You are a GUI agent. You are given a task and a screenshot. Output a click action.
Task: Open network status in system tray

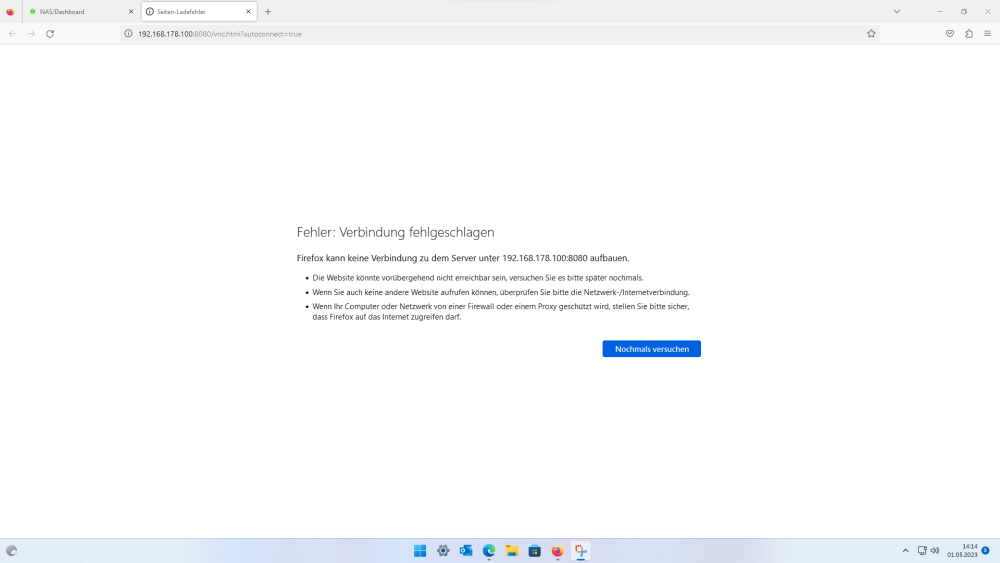tap(922, 551)
